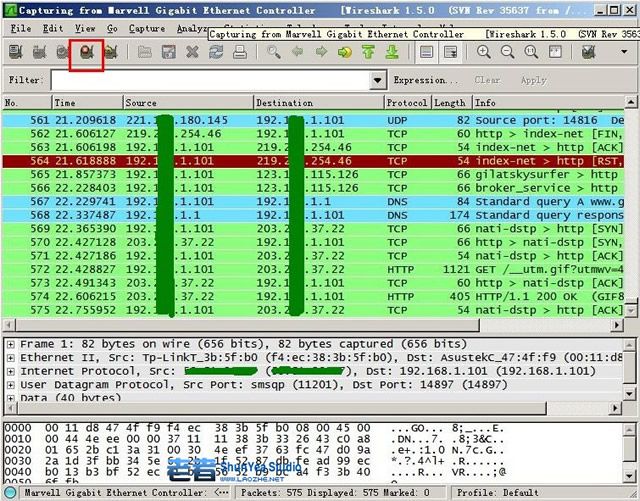The height and width of the screenshot is (501, 640).
Task: Click the Resize all columns icon
Action: pos(555,52)
